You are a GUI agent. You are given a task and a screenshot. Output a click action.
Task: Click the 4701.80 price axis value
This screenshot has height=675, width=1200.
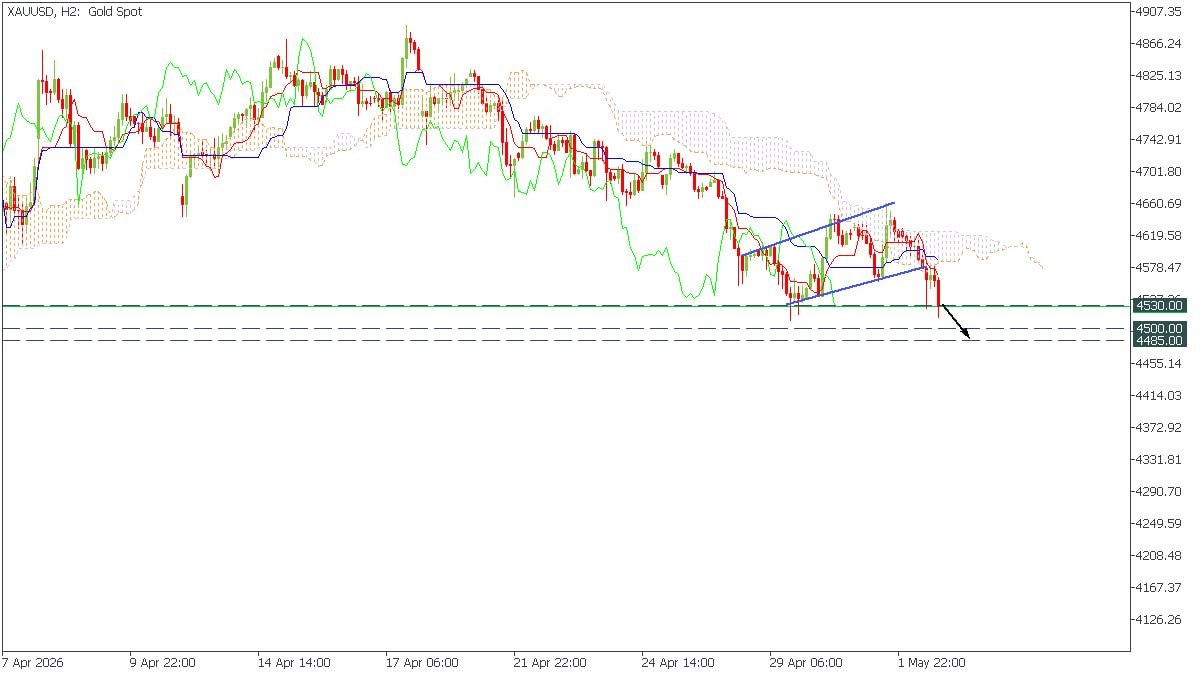click(1160, 172)
